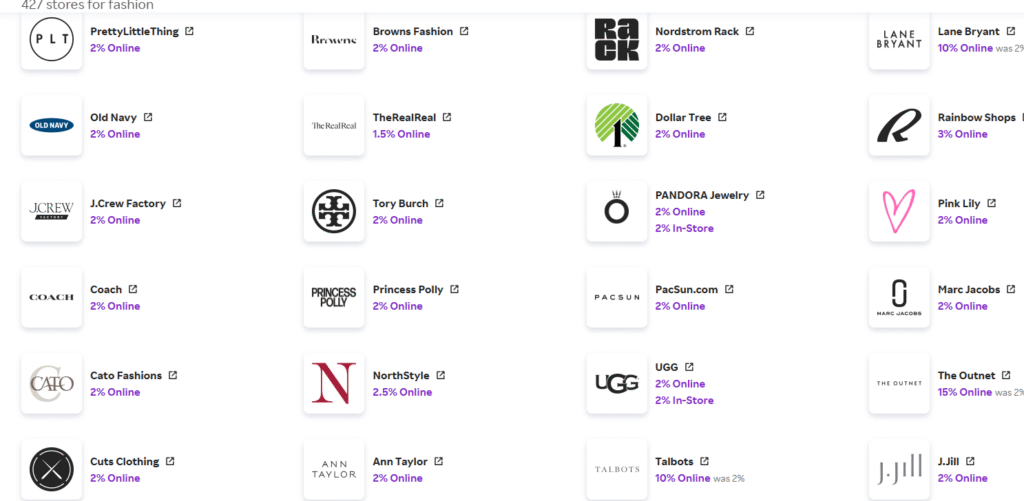The height and width of the screenshot is (501, 1024).
Task: Open external link icon beside Talbots
Action: [704, 461]
